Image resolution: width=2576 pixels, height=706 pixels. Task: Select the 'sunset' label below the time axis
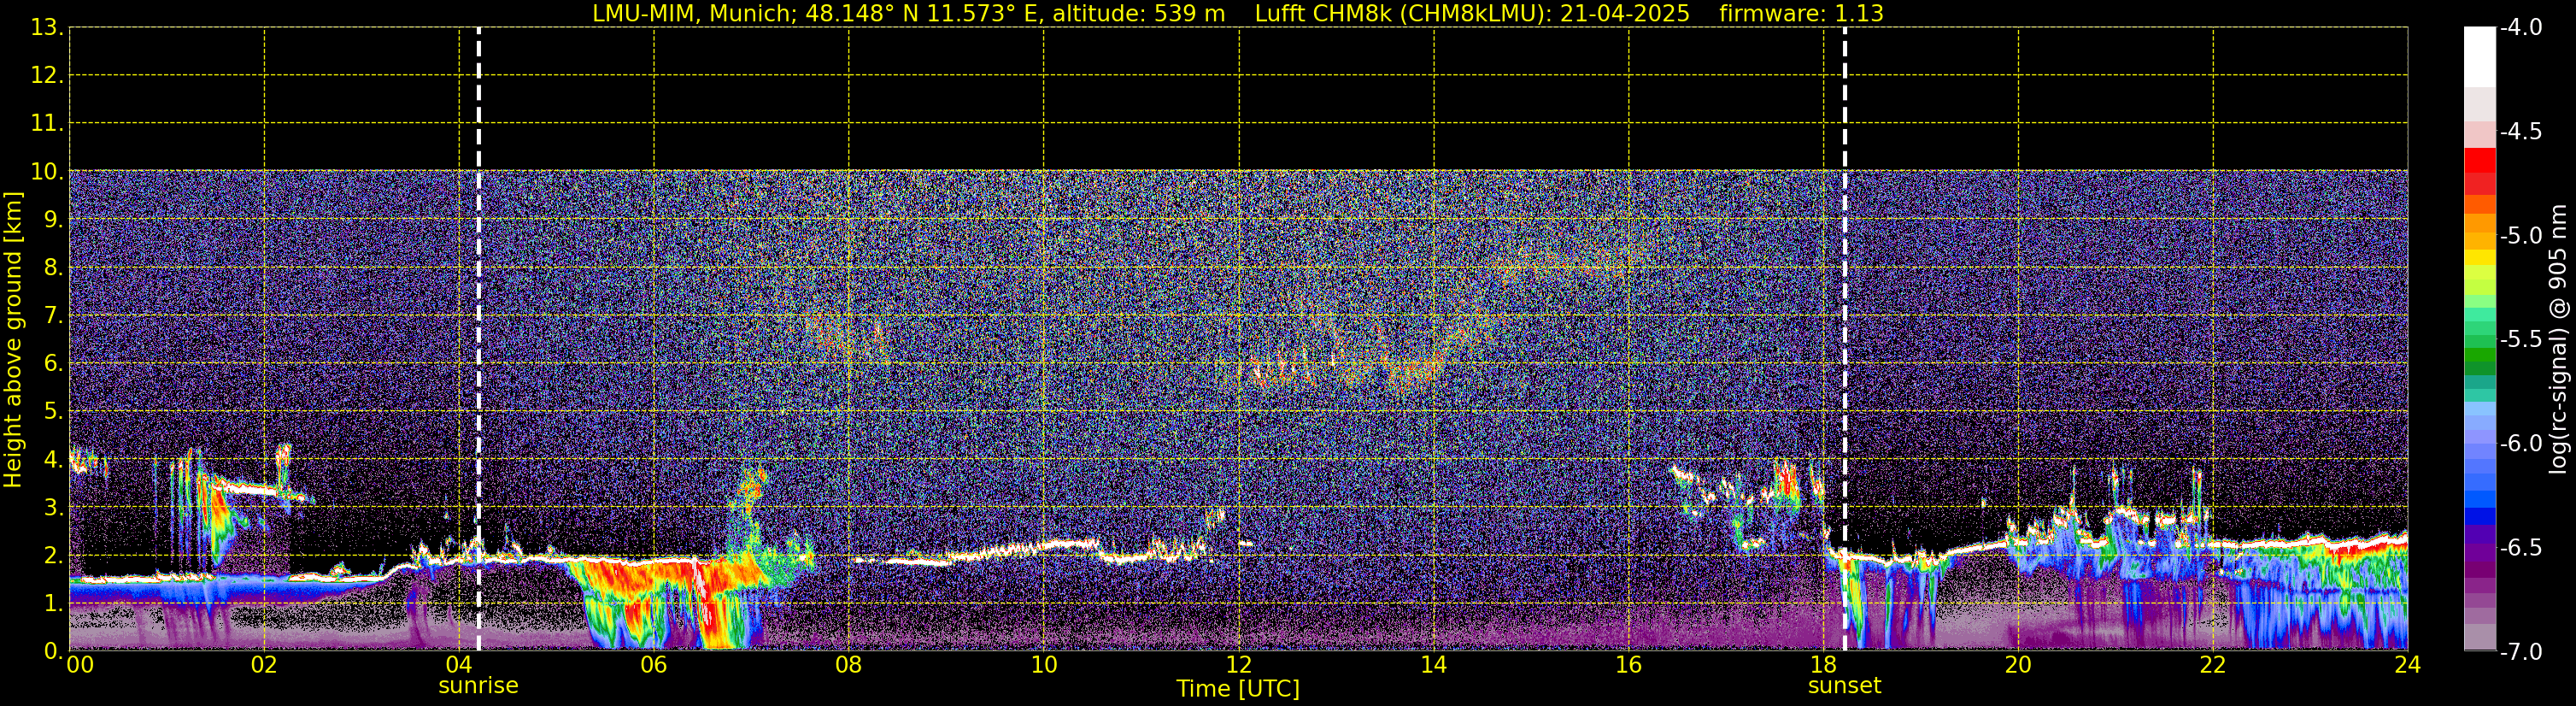tap(1845, 686)
